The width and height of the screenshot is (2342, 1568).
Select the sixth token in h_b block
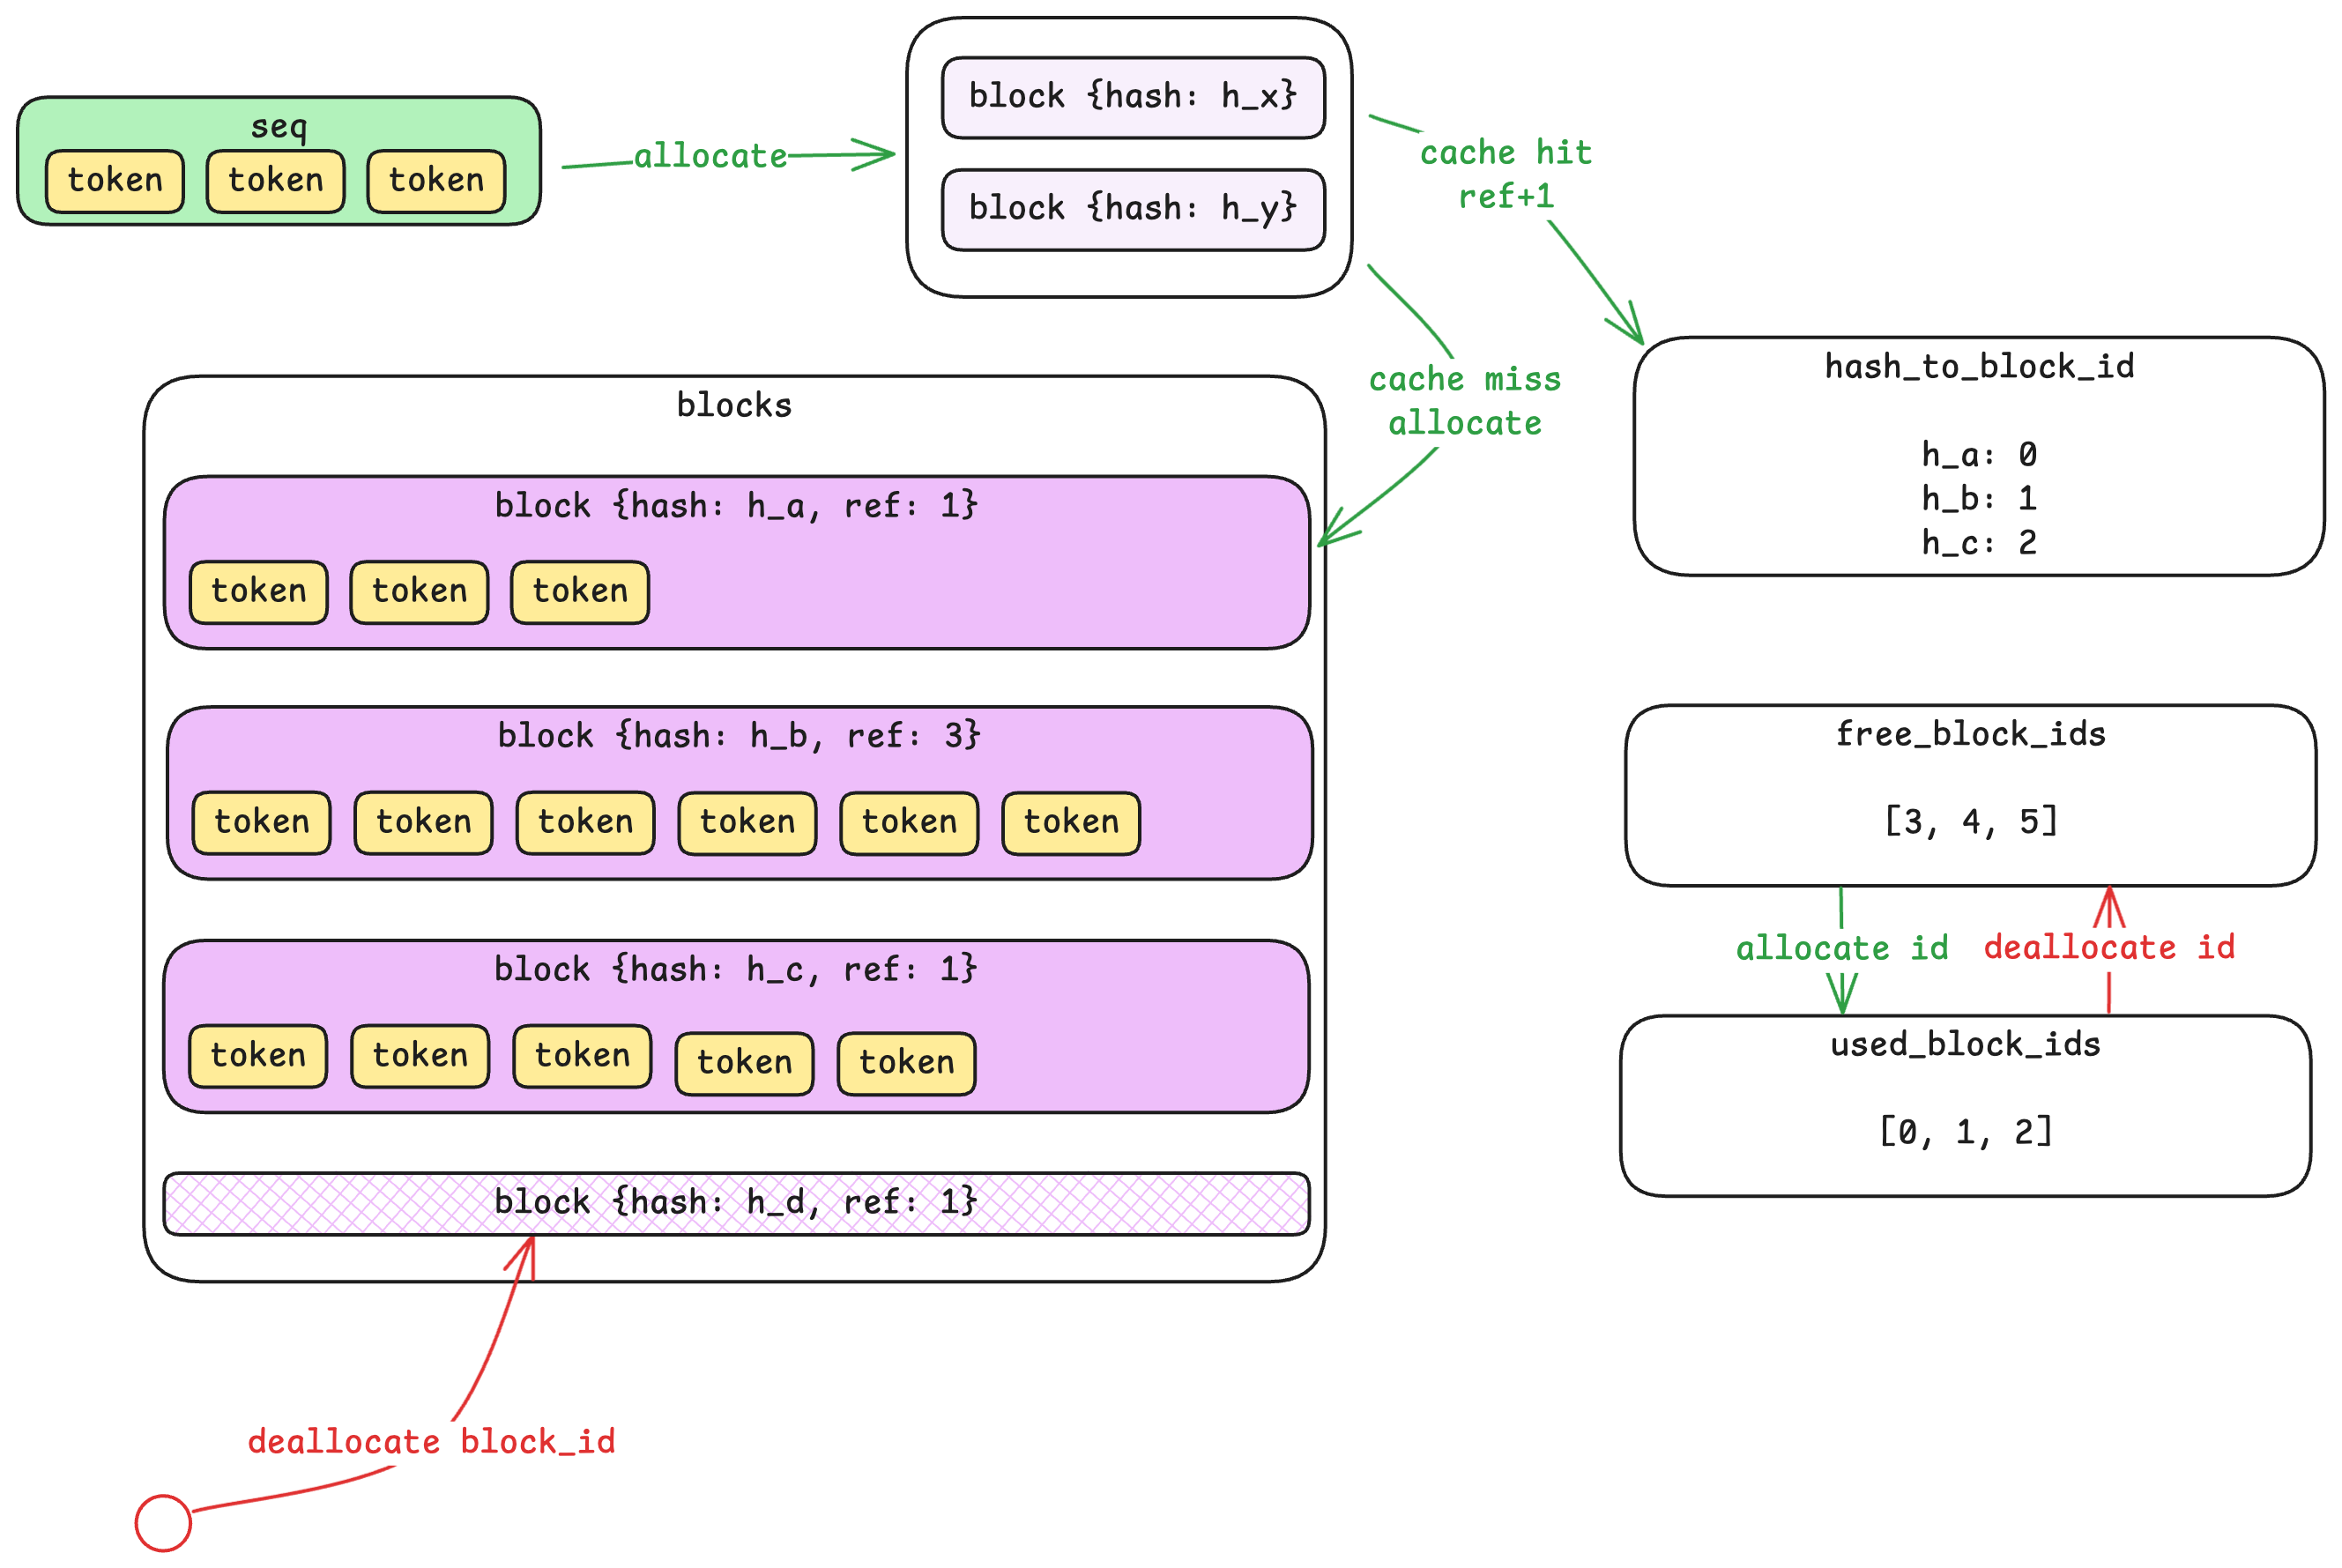[1070, 822]
